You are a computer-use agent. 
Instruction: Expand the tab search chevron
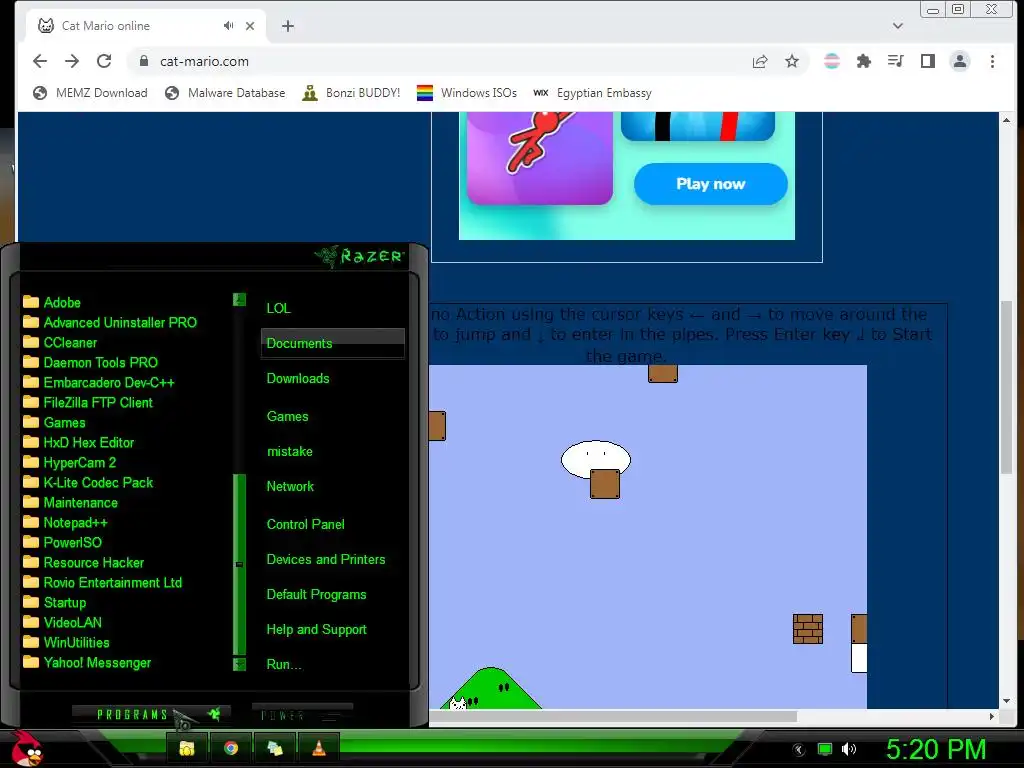tap(898, 26)
